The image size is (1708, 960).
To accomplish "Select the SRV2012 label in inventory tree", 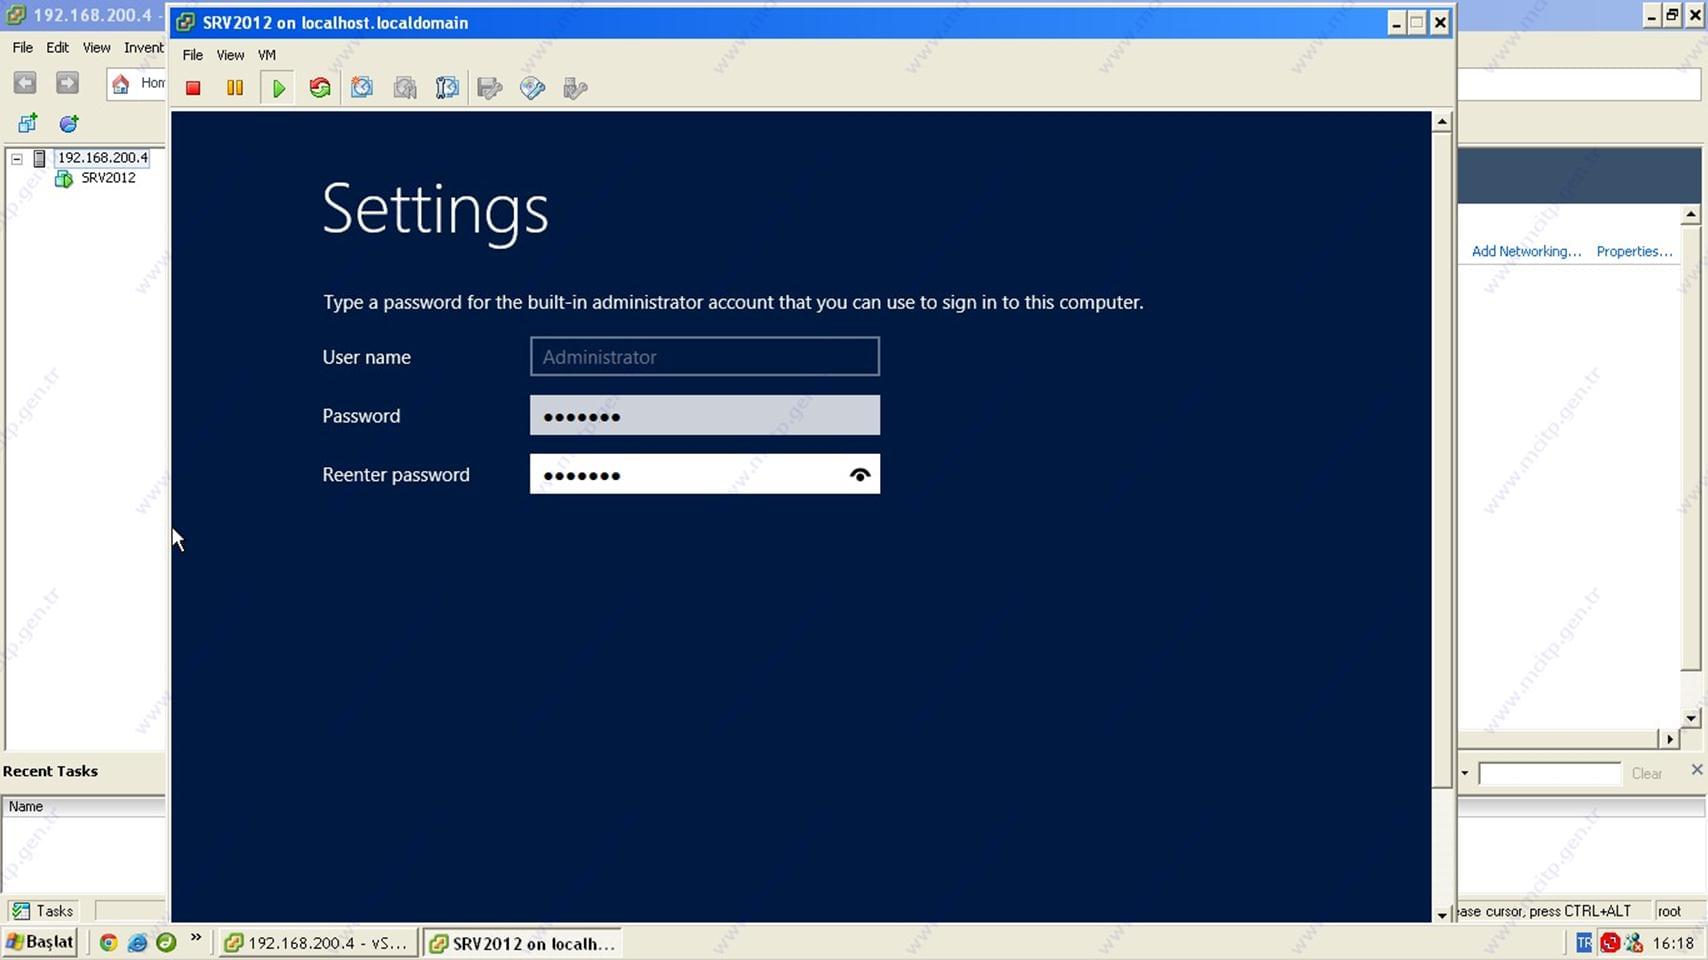I will click(108, 178).
